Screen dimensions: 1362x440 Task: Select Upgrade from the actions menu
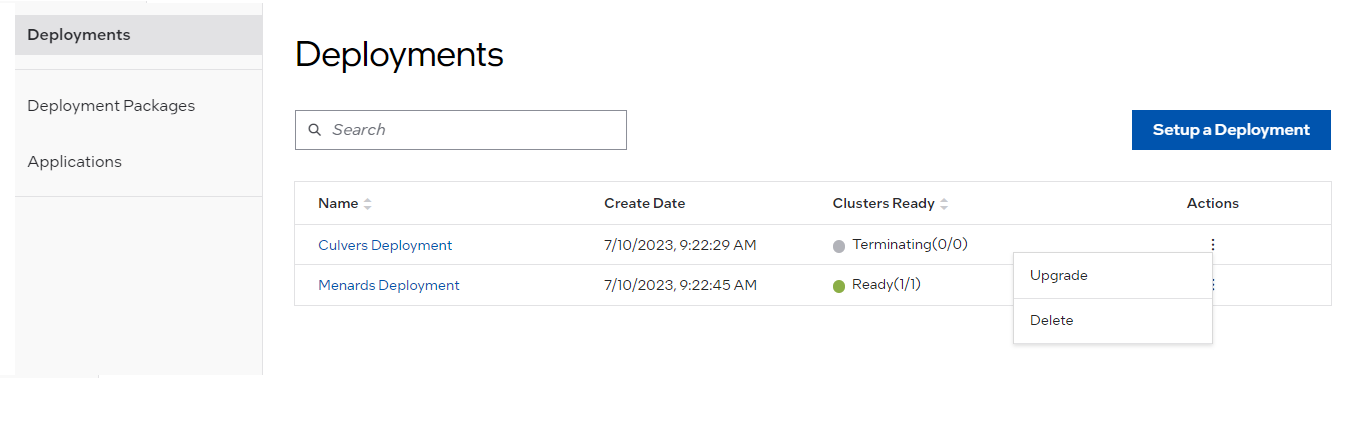pyautogui.click(x=1059, y=275)
